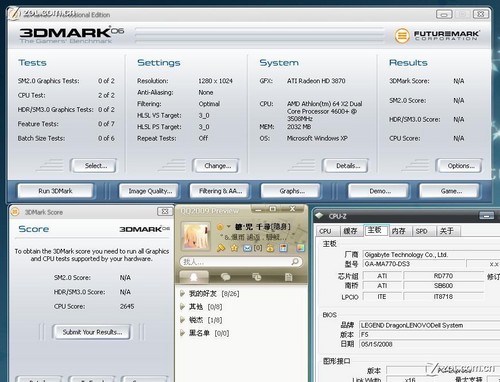Expand the 我的好友 [8/26] group

tap(182, 293)
